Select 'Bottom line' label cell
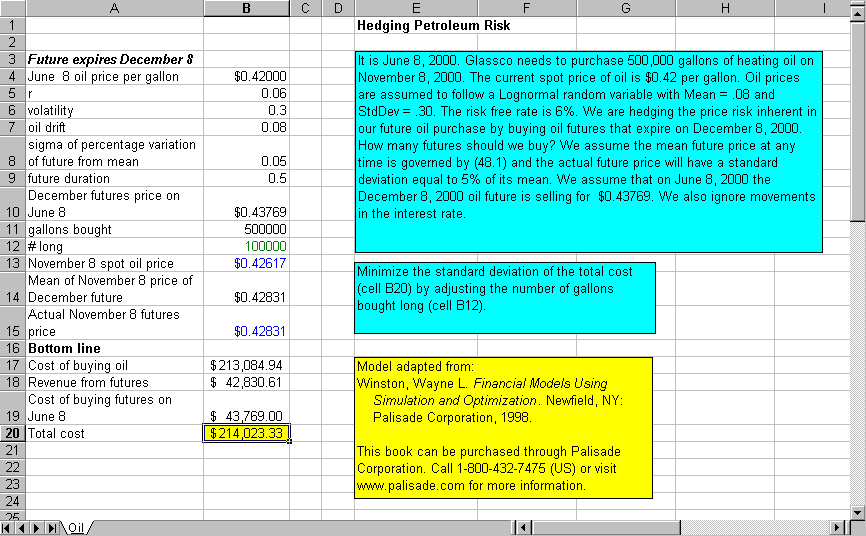This screenshot has width=866, height=536. (114, 348)
